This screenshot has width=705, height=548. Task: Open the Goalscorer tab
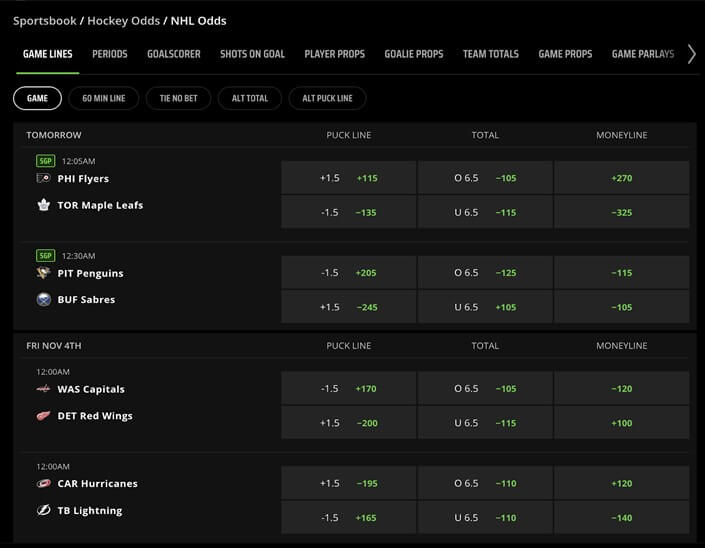tap(174, 54)
